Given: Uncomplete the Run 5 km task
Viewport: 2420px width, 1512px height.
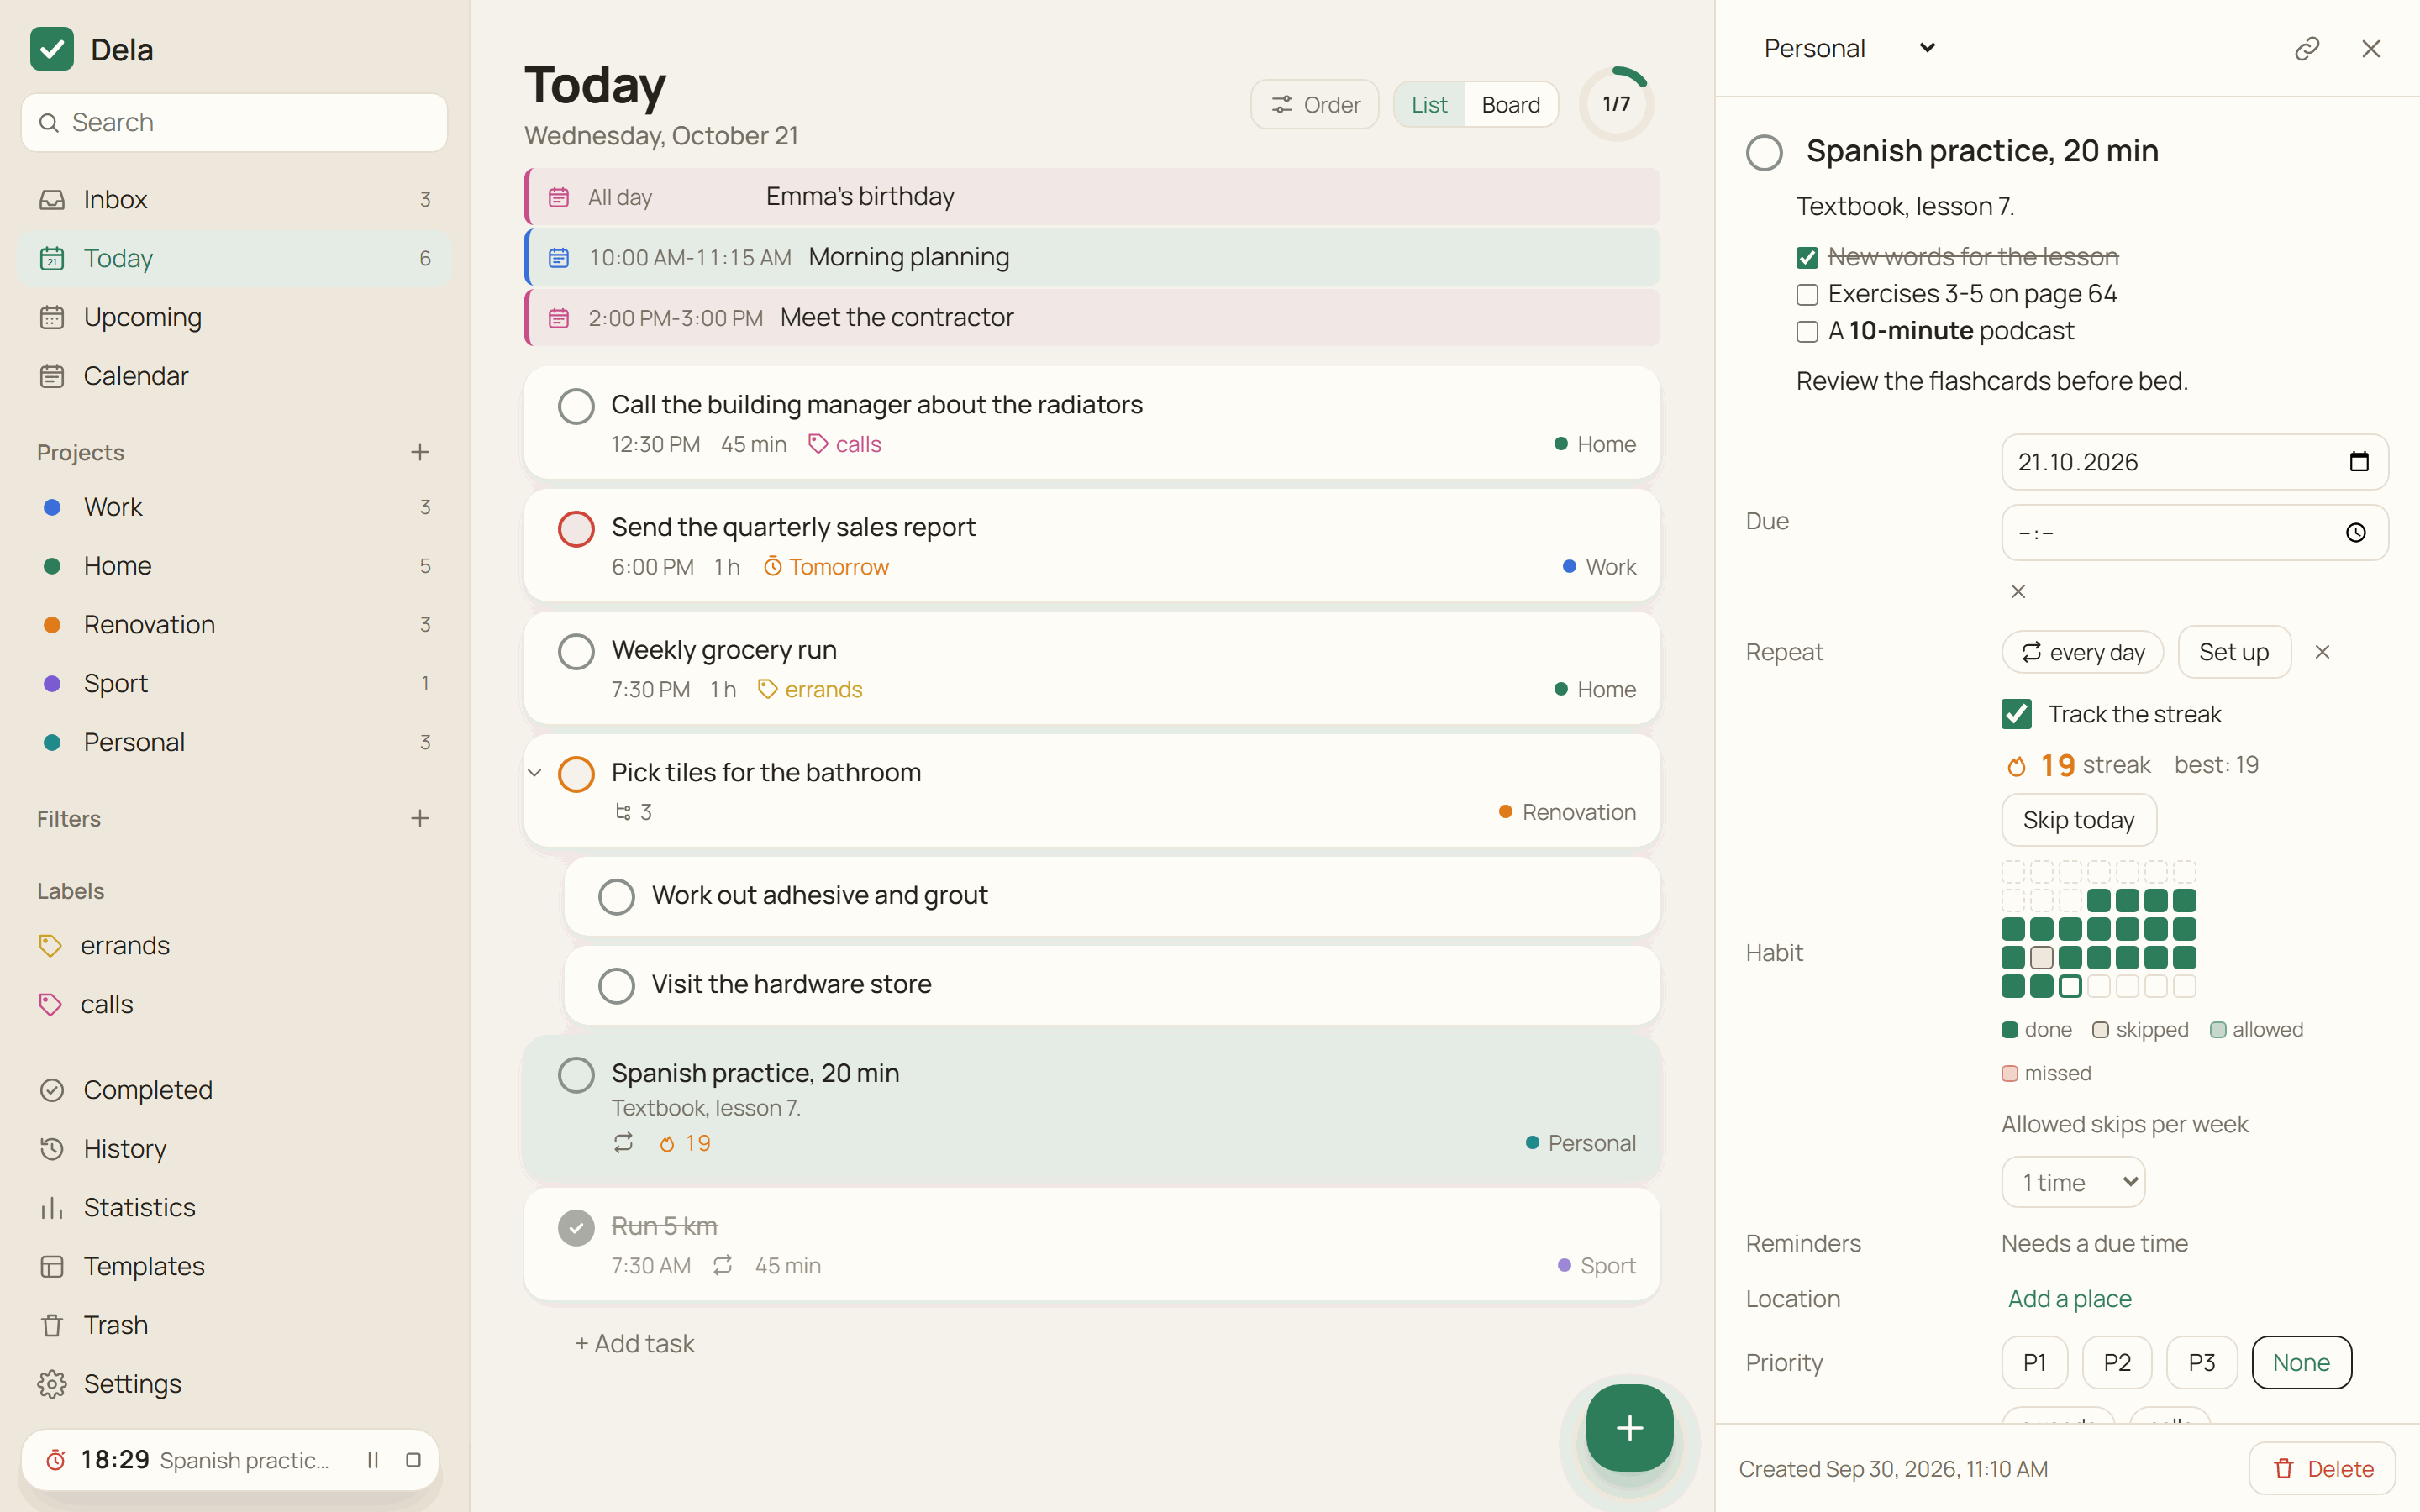Looking at the screenshot, I should pyautogui.click(x=576, y=1227).
